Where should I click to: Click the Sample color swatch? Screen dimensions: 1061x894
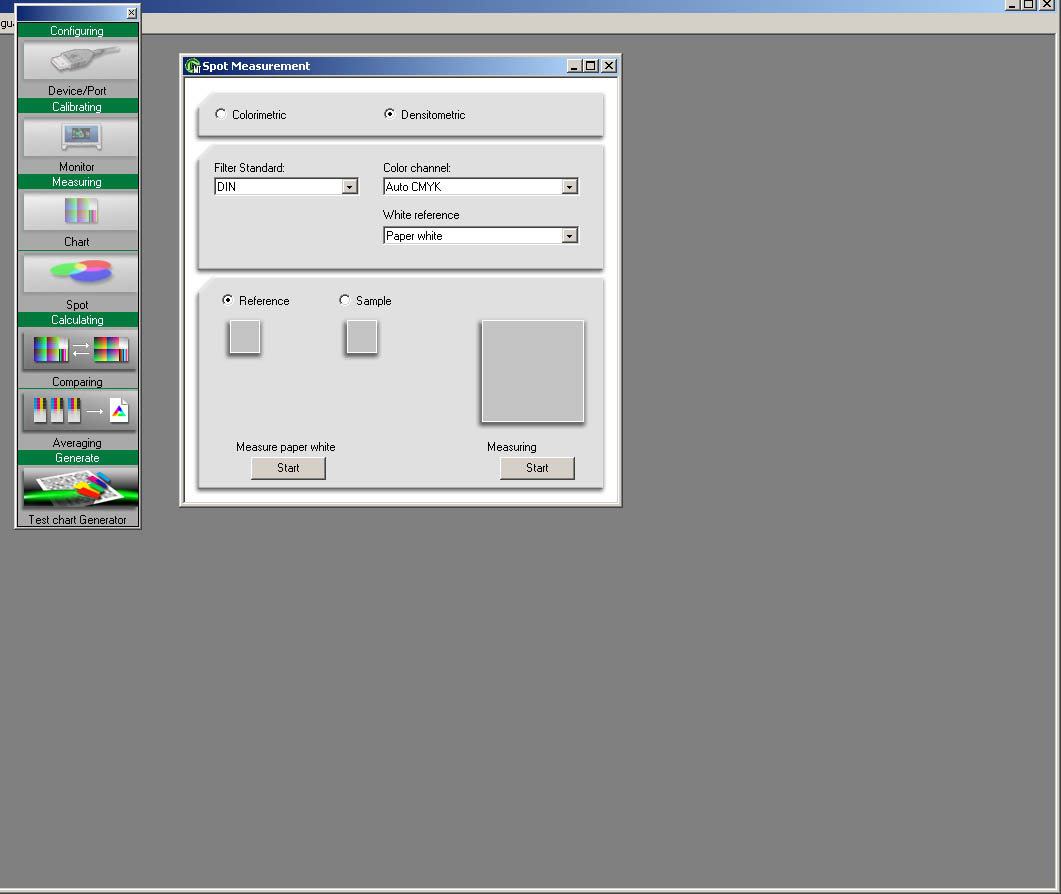point(362,337)
